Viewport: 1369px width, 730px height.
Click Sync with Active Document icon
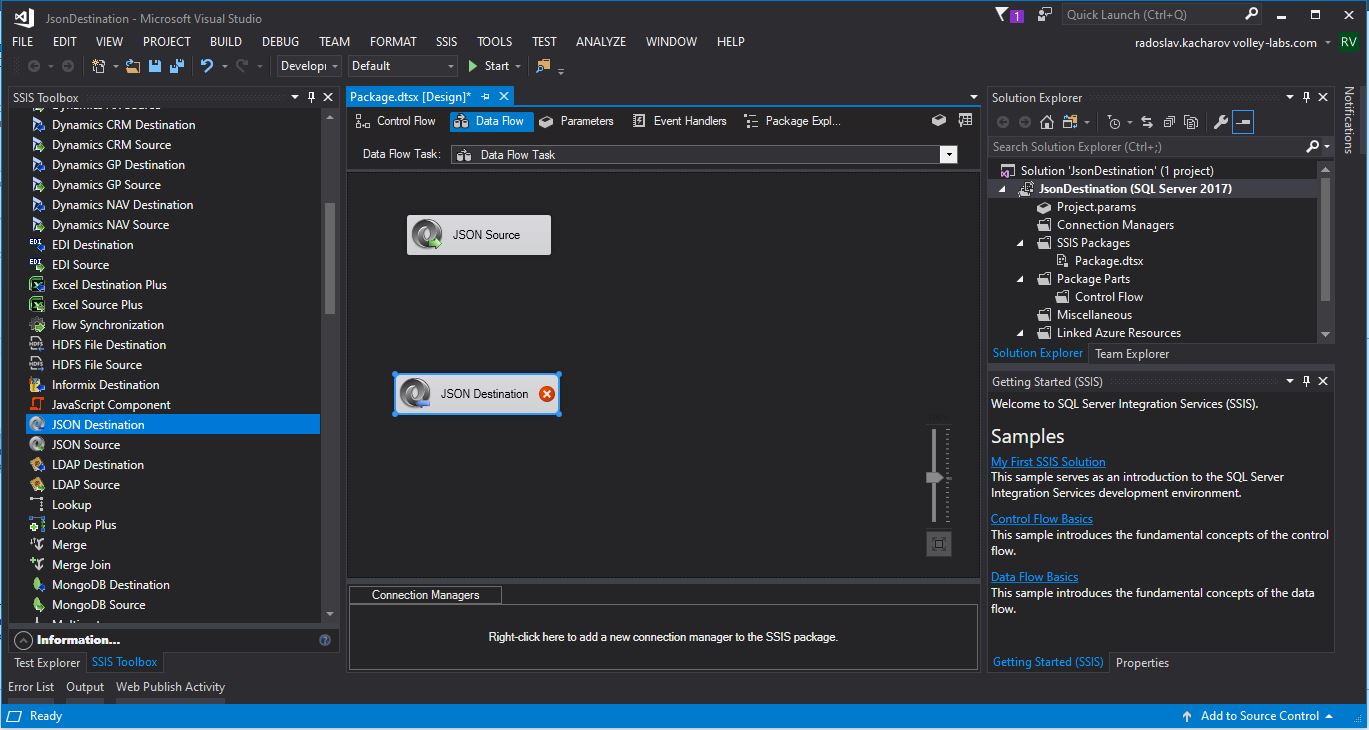[x=1146, y=122]
